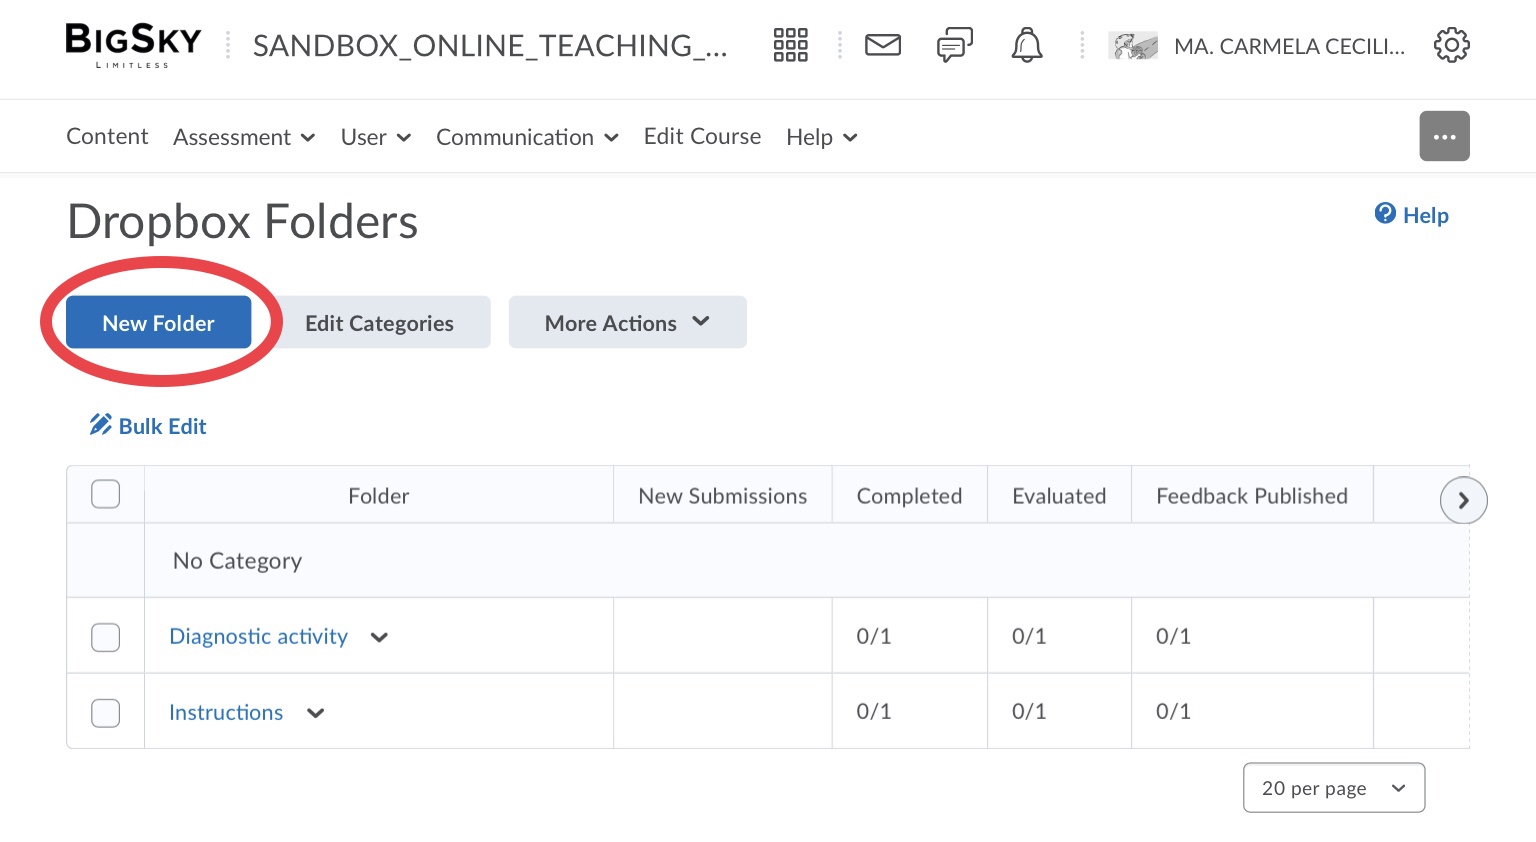Screen dimensions: 1536x842
Task: Click the more options ellipsis button
Action: click(1444, 136)
